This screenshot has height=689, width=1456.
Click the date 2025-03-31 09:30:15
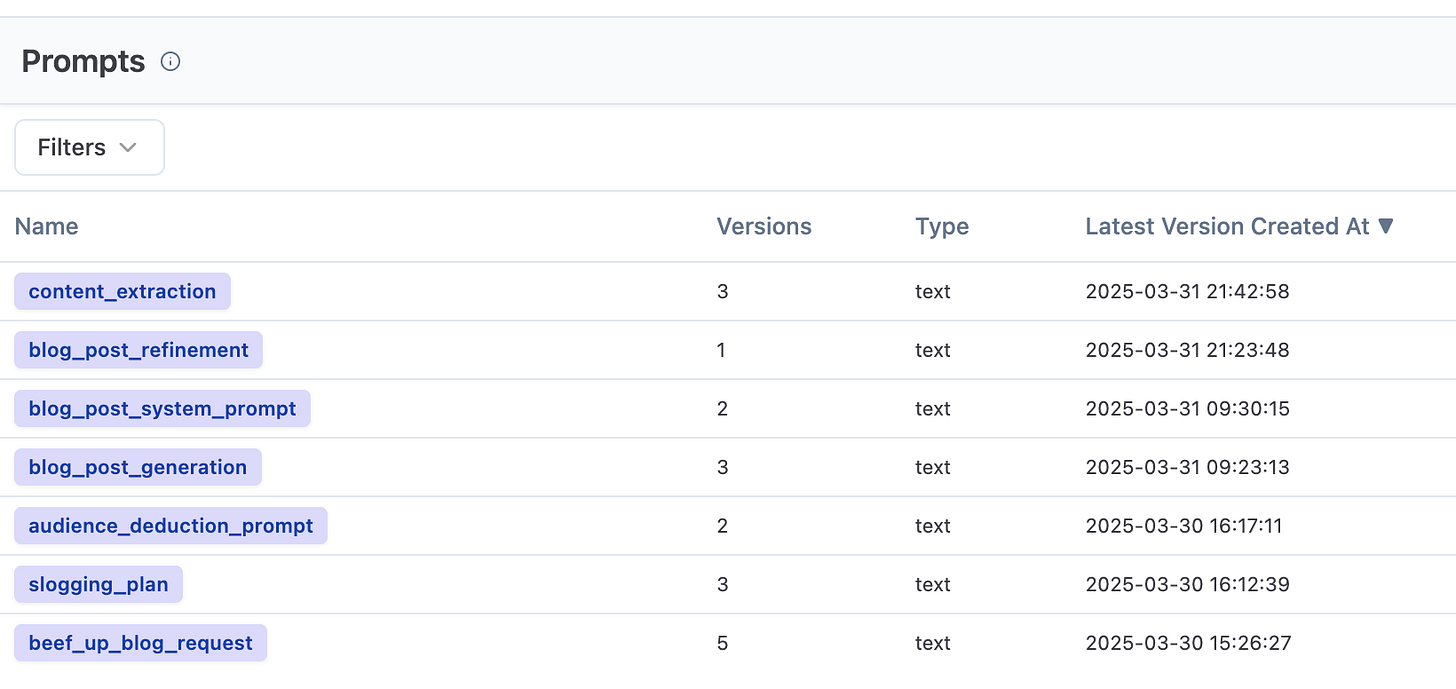[x=1187, y=409]
